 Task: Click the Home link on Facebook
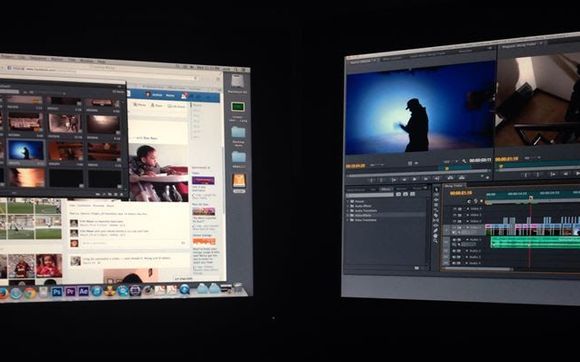[x=170, y=95]
